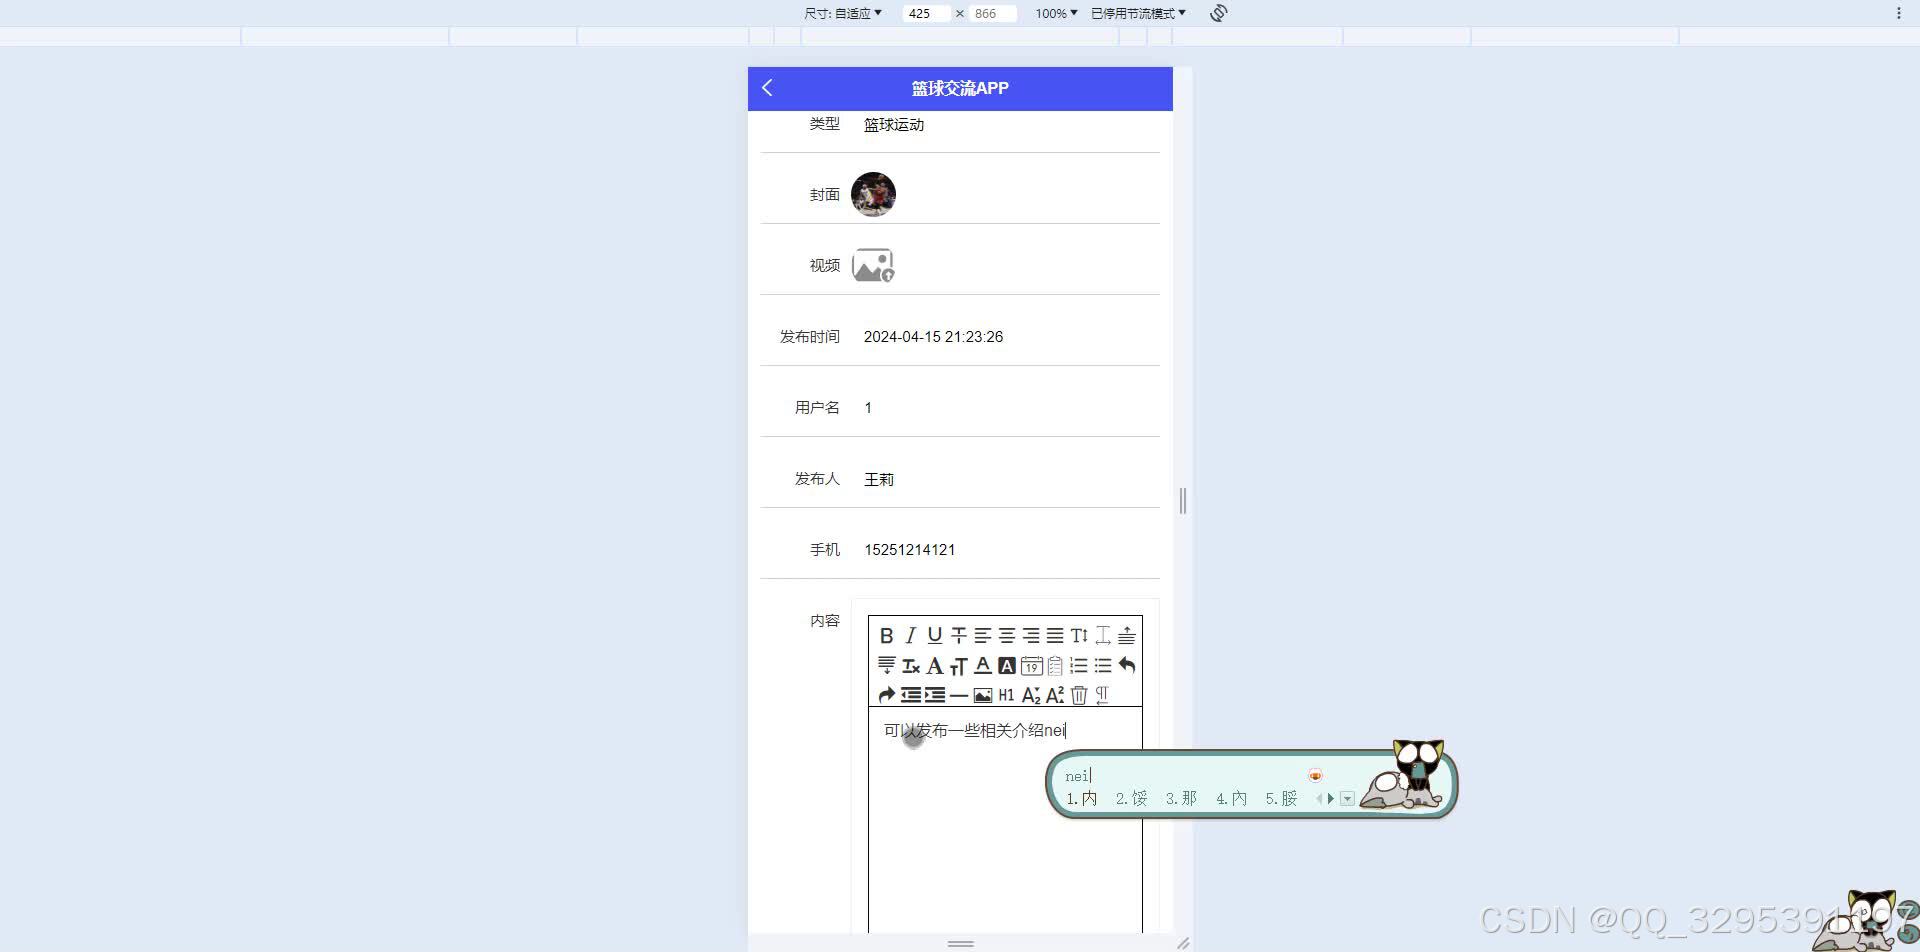Screen dimensions: 1920x952
Task: Insert horizontal divider line
Action: 958,695
